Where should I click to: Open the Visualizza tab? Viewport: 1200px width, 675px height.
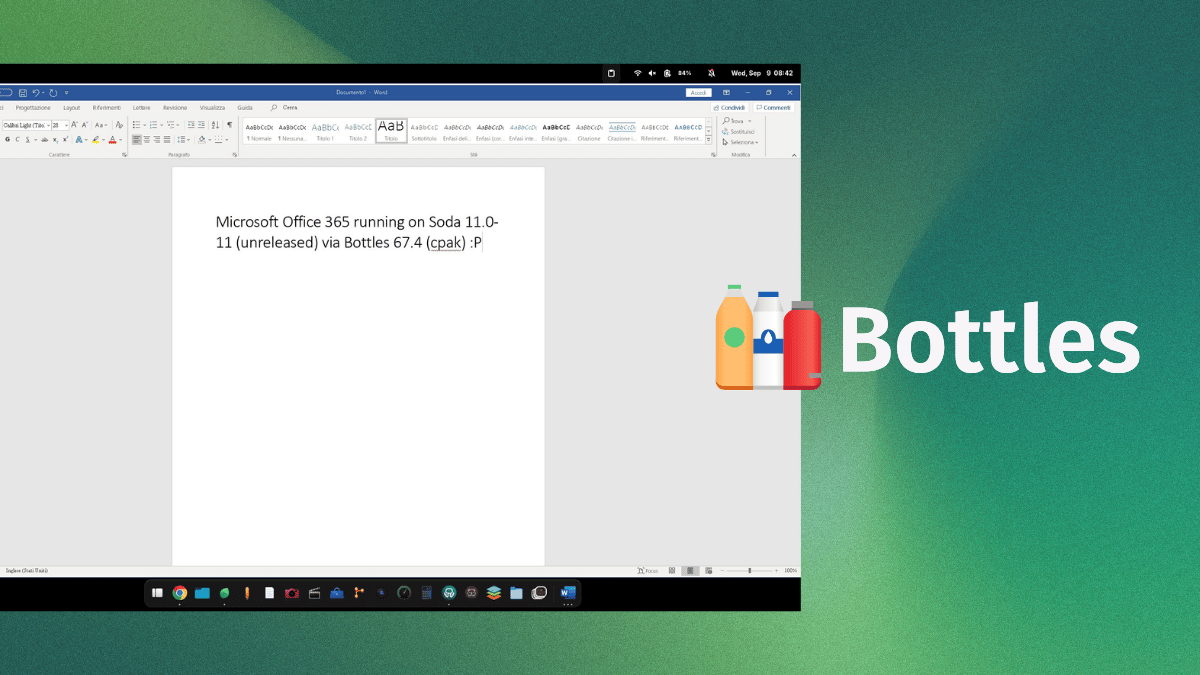pyautogui.click(x=212, y=108)
